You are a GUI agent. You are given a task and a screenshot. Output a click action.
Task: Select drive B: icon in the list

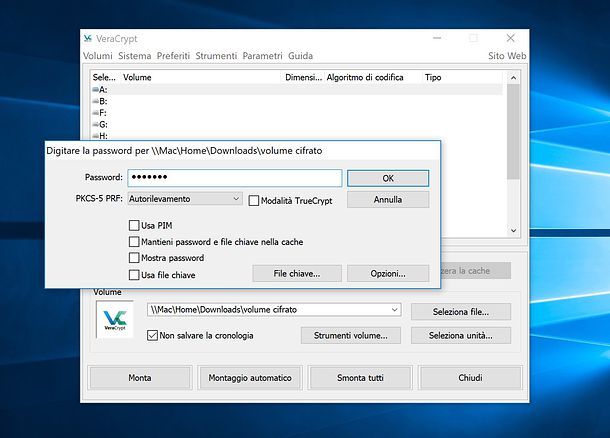(95, 101)
